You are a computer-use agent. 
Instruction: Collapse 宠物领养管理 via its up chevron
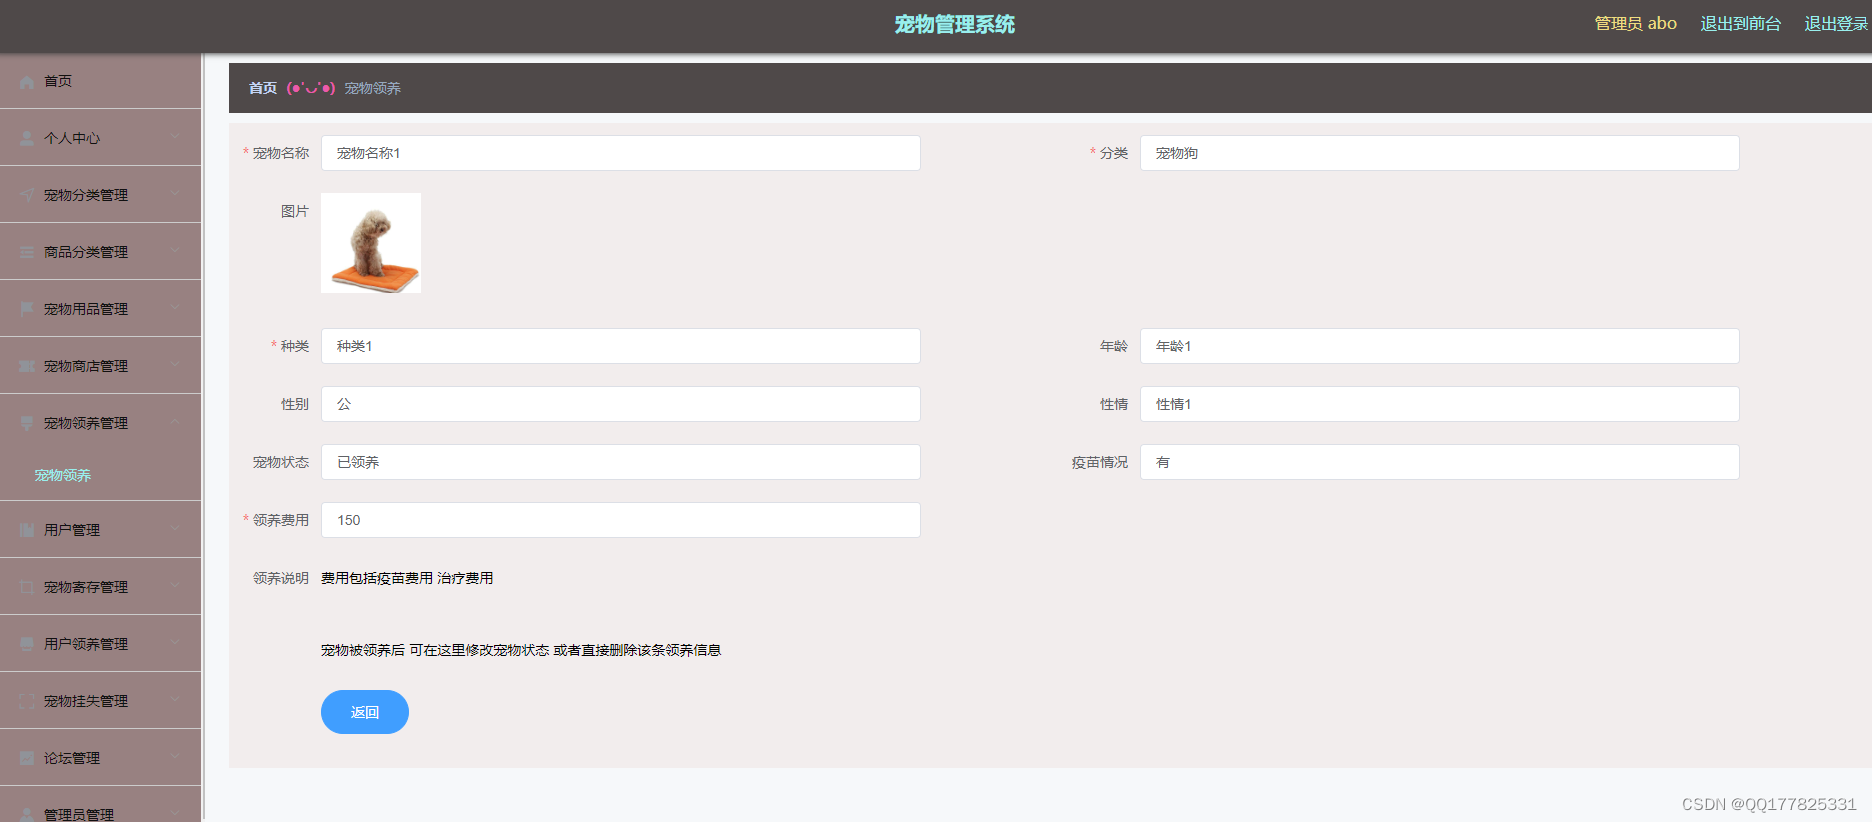pyautogui.click(x=175, y=423)
